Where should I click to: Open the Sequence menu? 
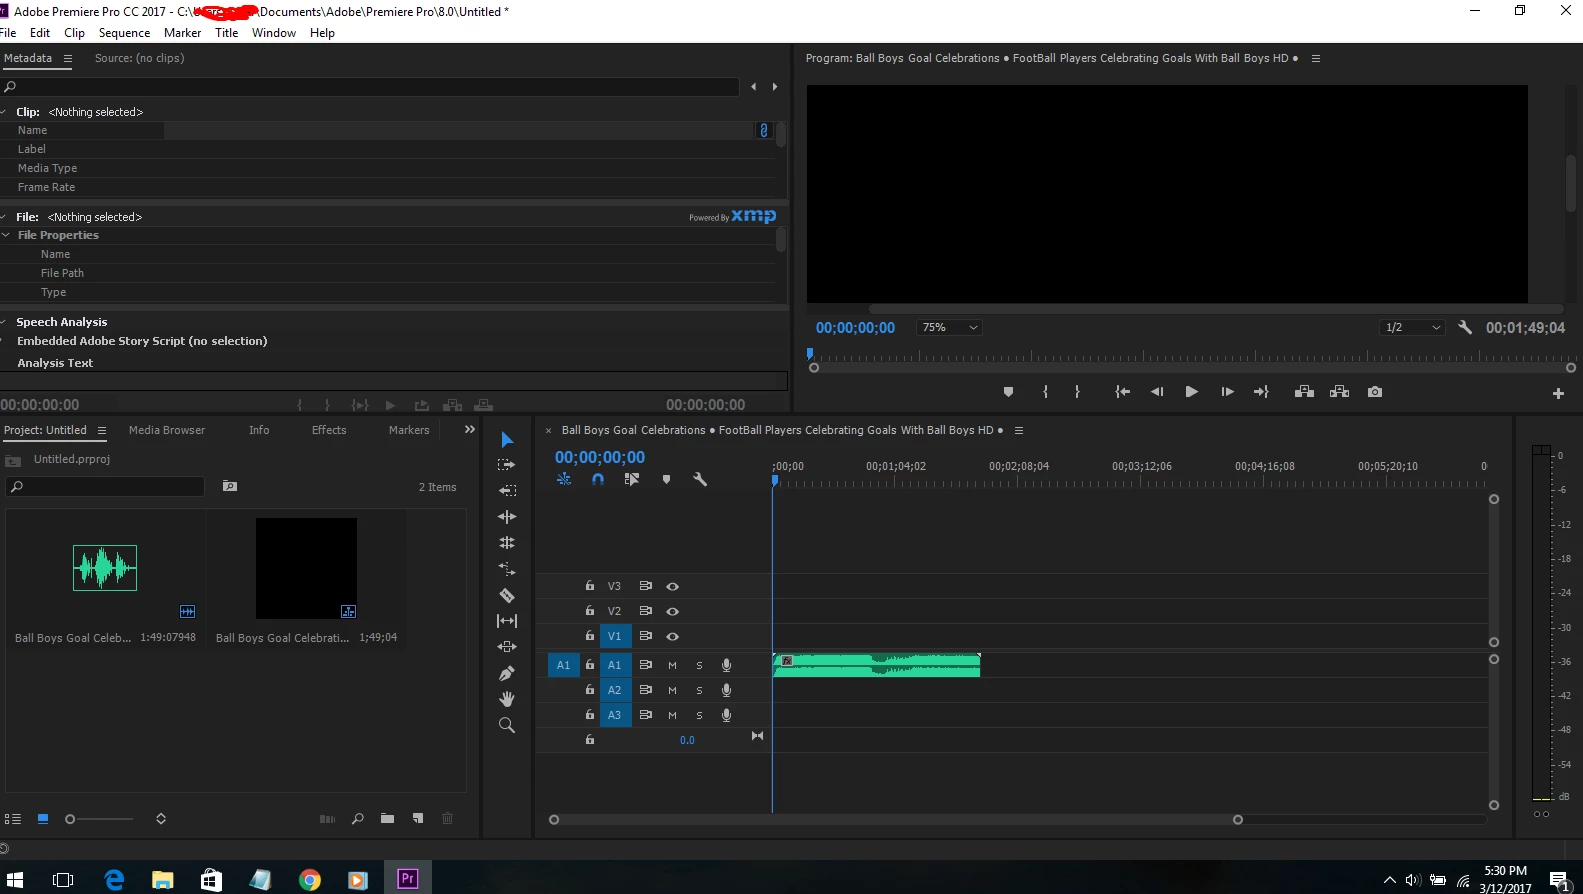point(124,33)
